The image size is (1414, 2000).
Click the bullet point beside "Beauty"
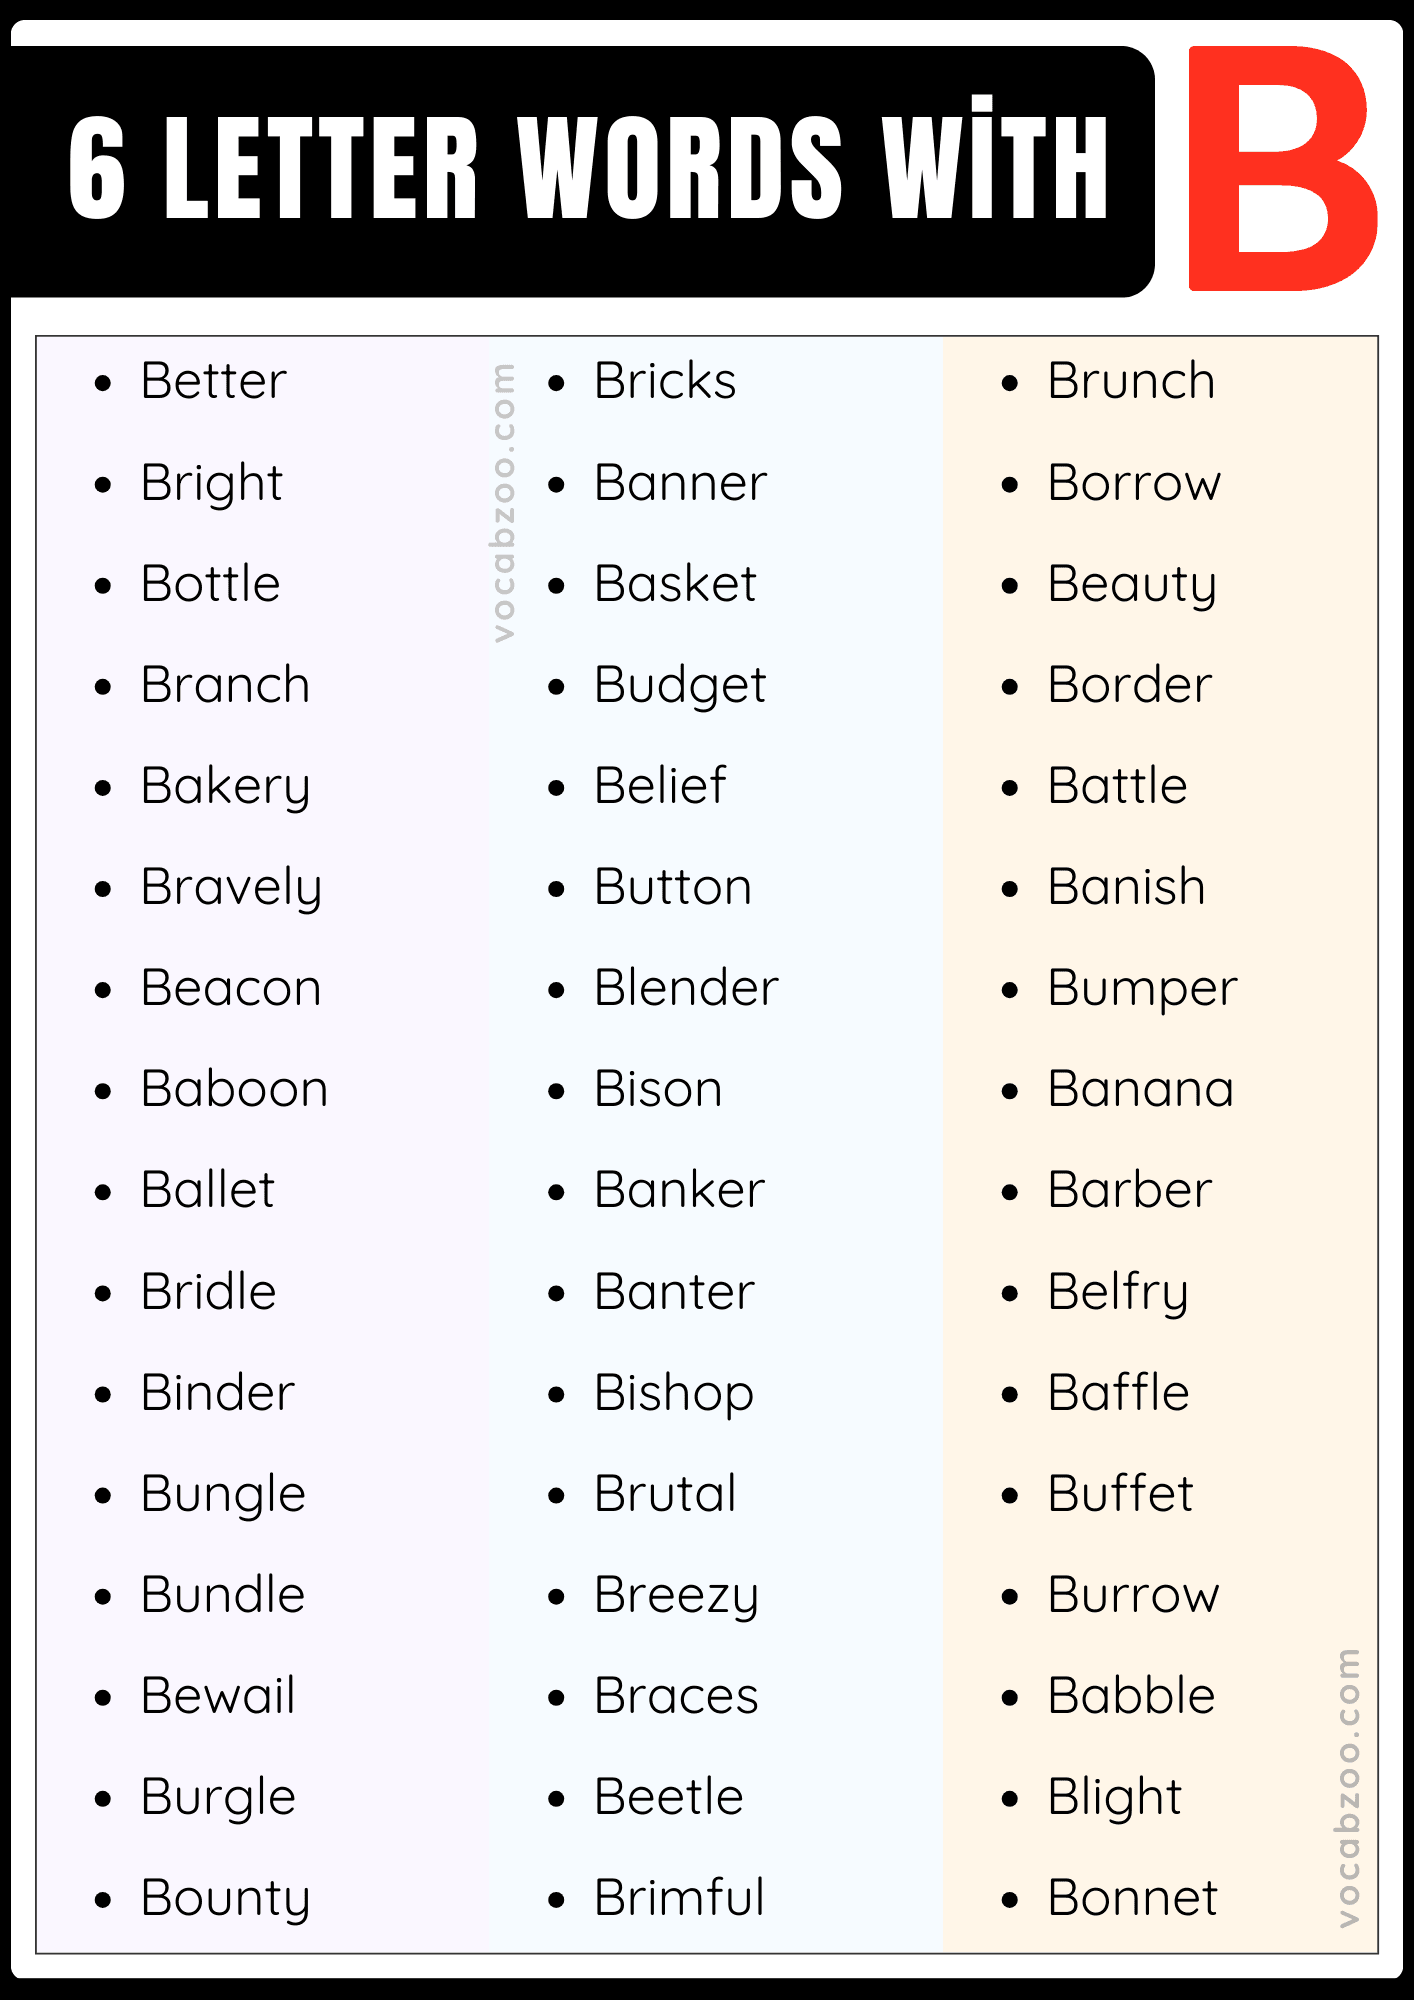pyautogui.click(x=1010, y=586)
